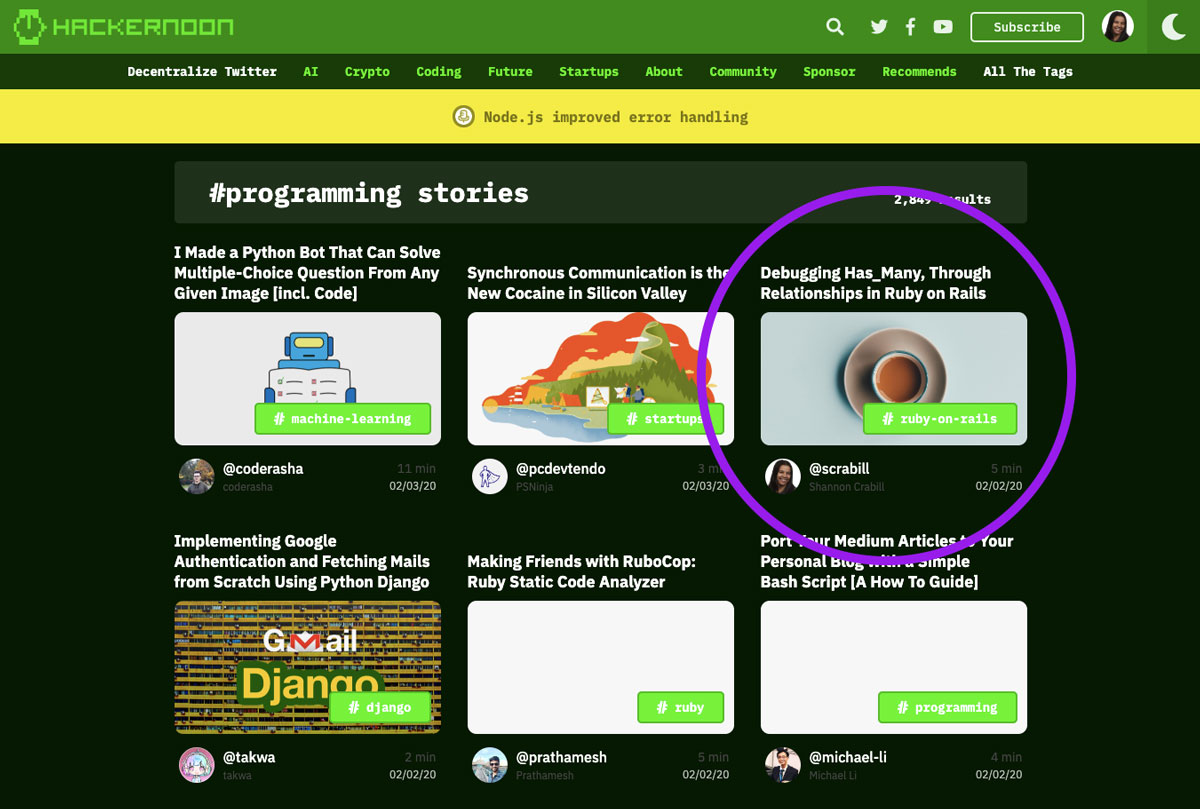The height and width of the screenshot is (809, 1200).
Task: Click the PSNinja author subtitle
Action: point(534,487)
